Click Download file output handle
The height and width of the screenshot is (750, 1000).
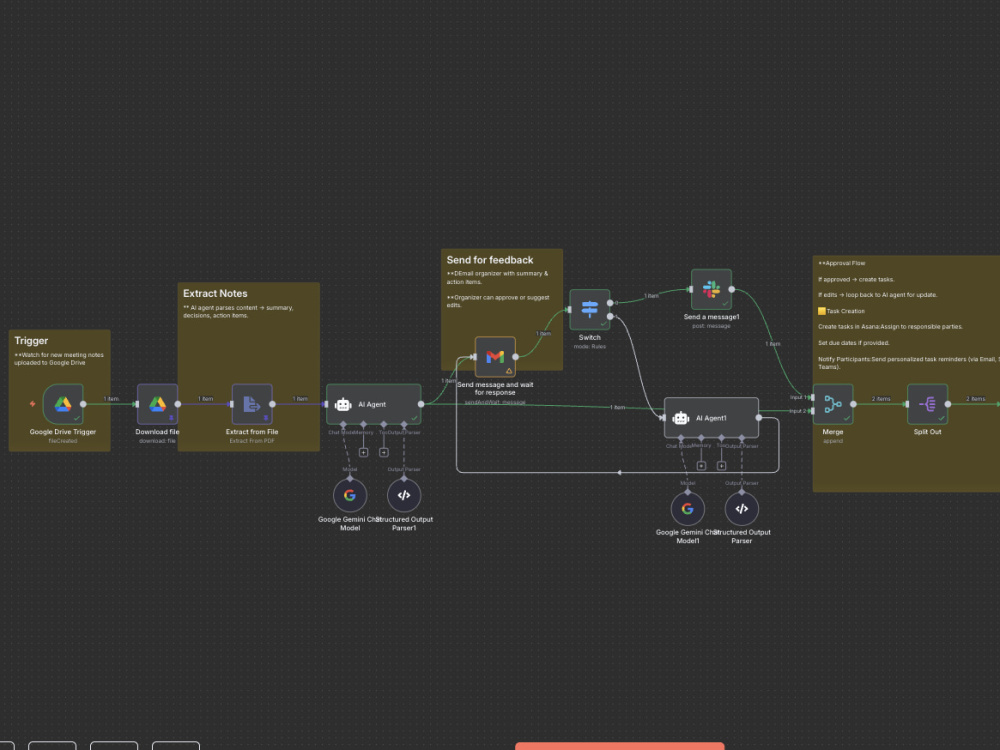click(x=178, y=404)
